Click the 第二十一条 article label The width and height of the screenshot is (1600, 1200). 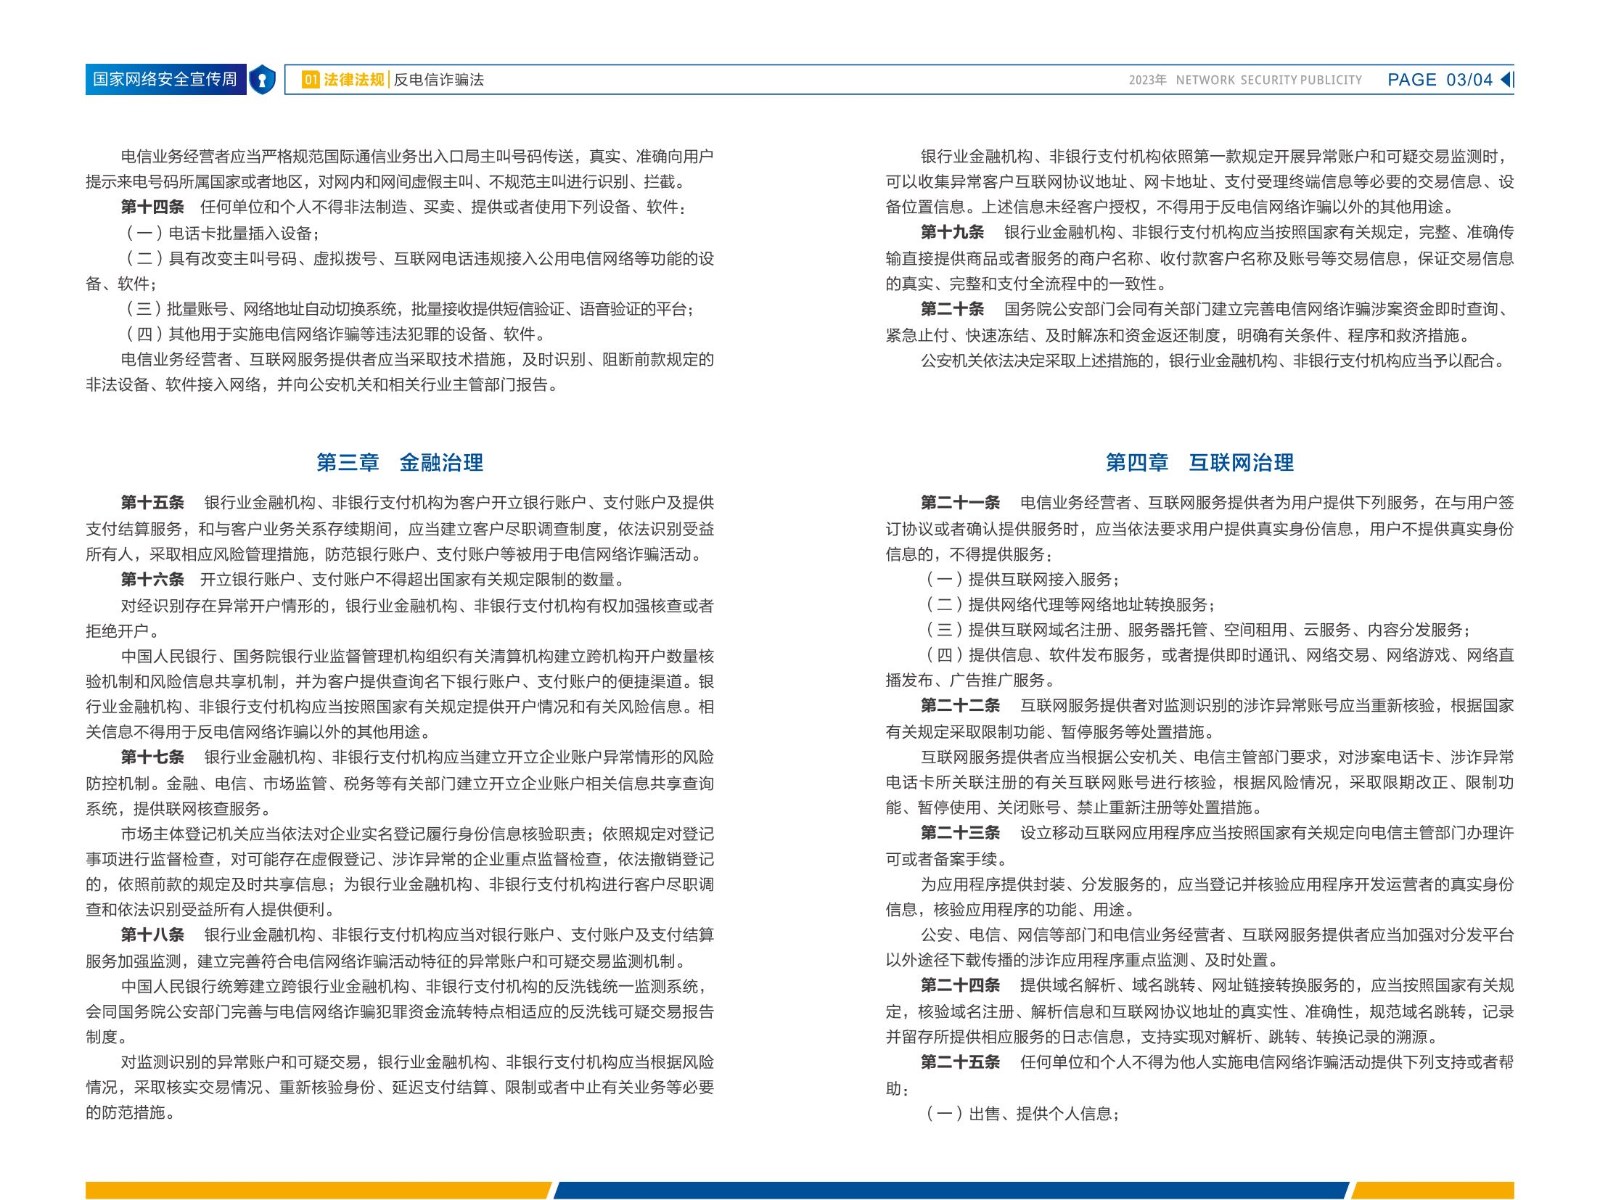[960, 503]
